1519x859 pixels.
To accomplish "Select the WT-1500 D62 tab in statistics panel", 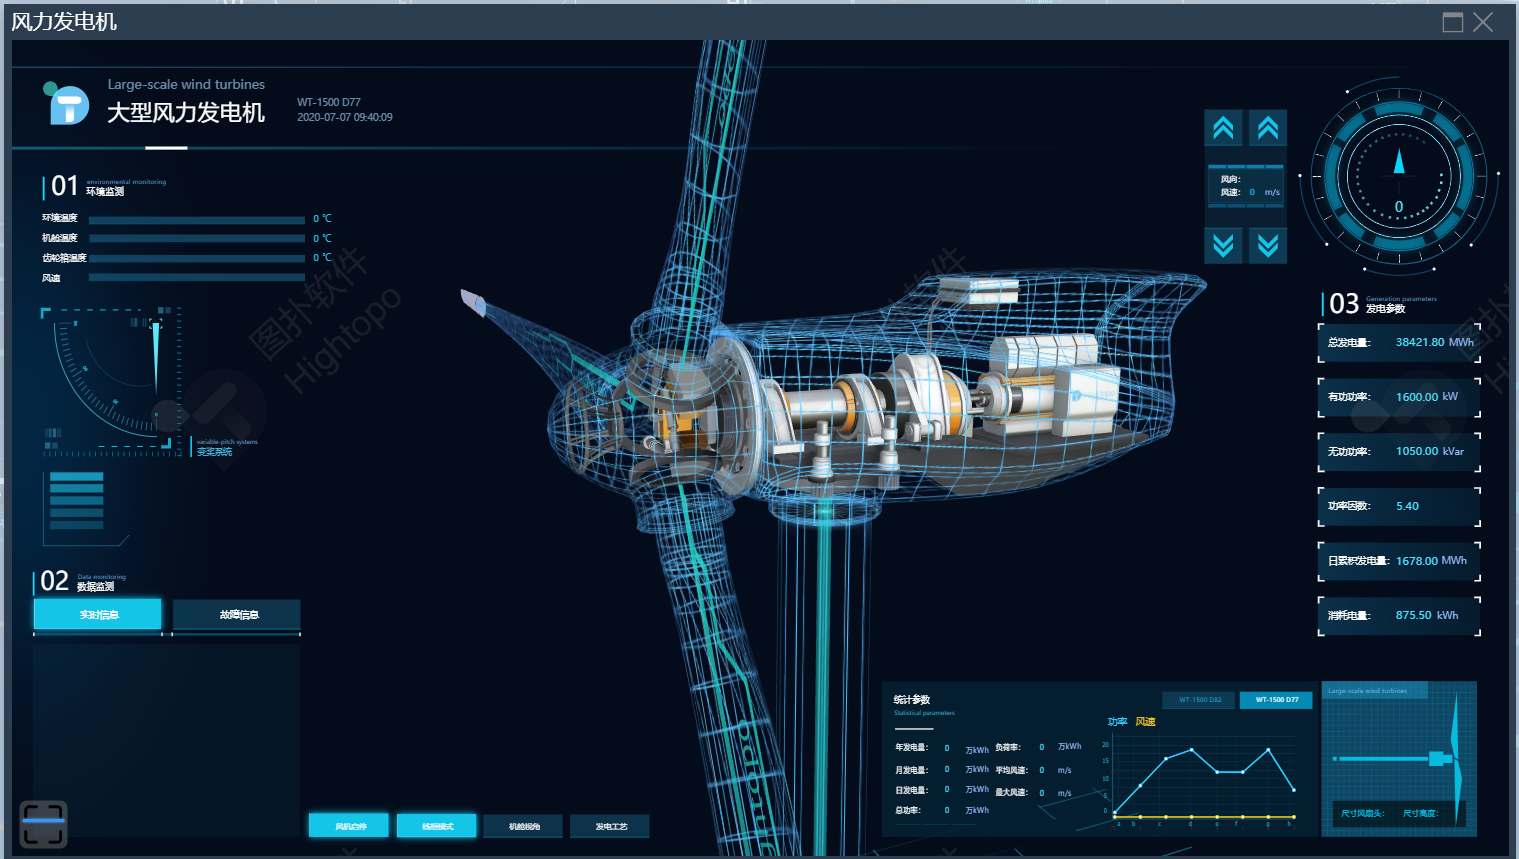I will 1199,700.
